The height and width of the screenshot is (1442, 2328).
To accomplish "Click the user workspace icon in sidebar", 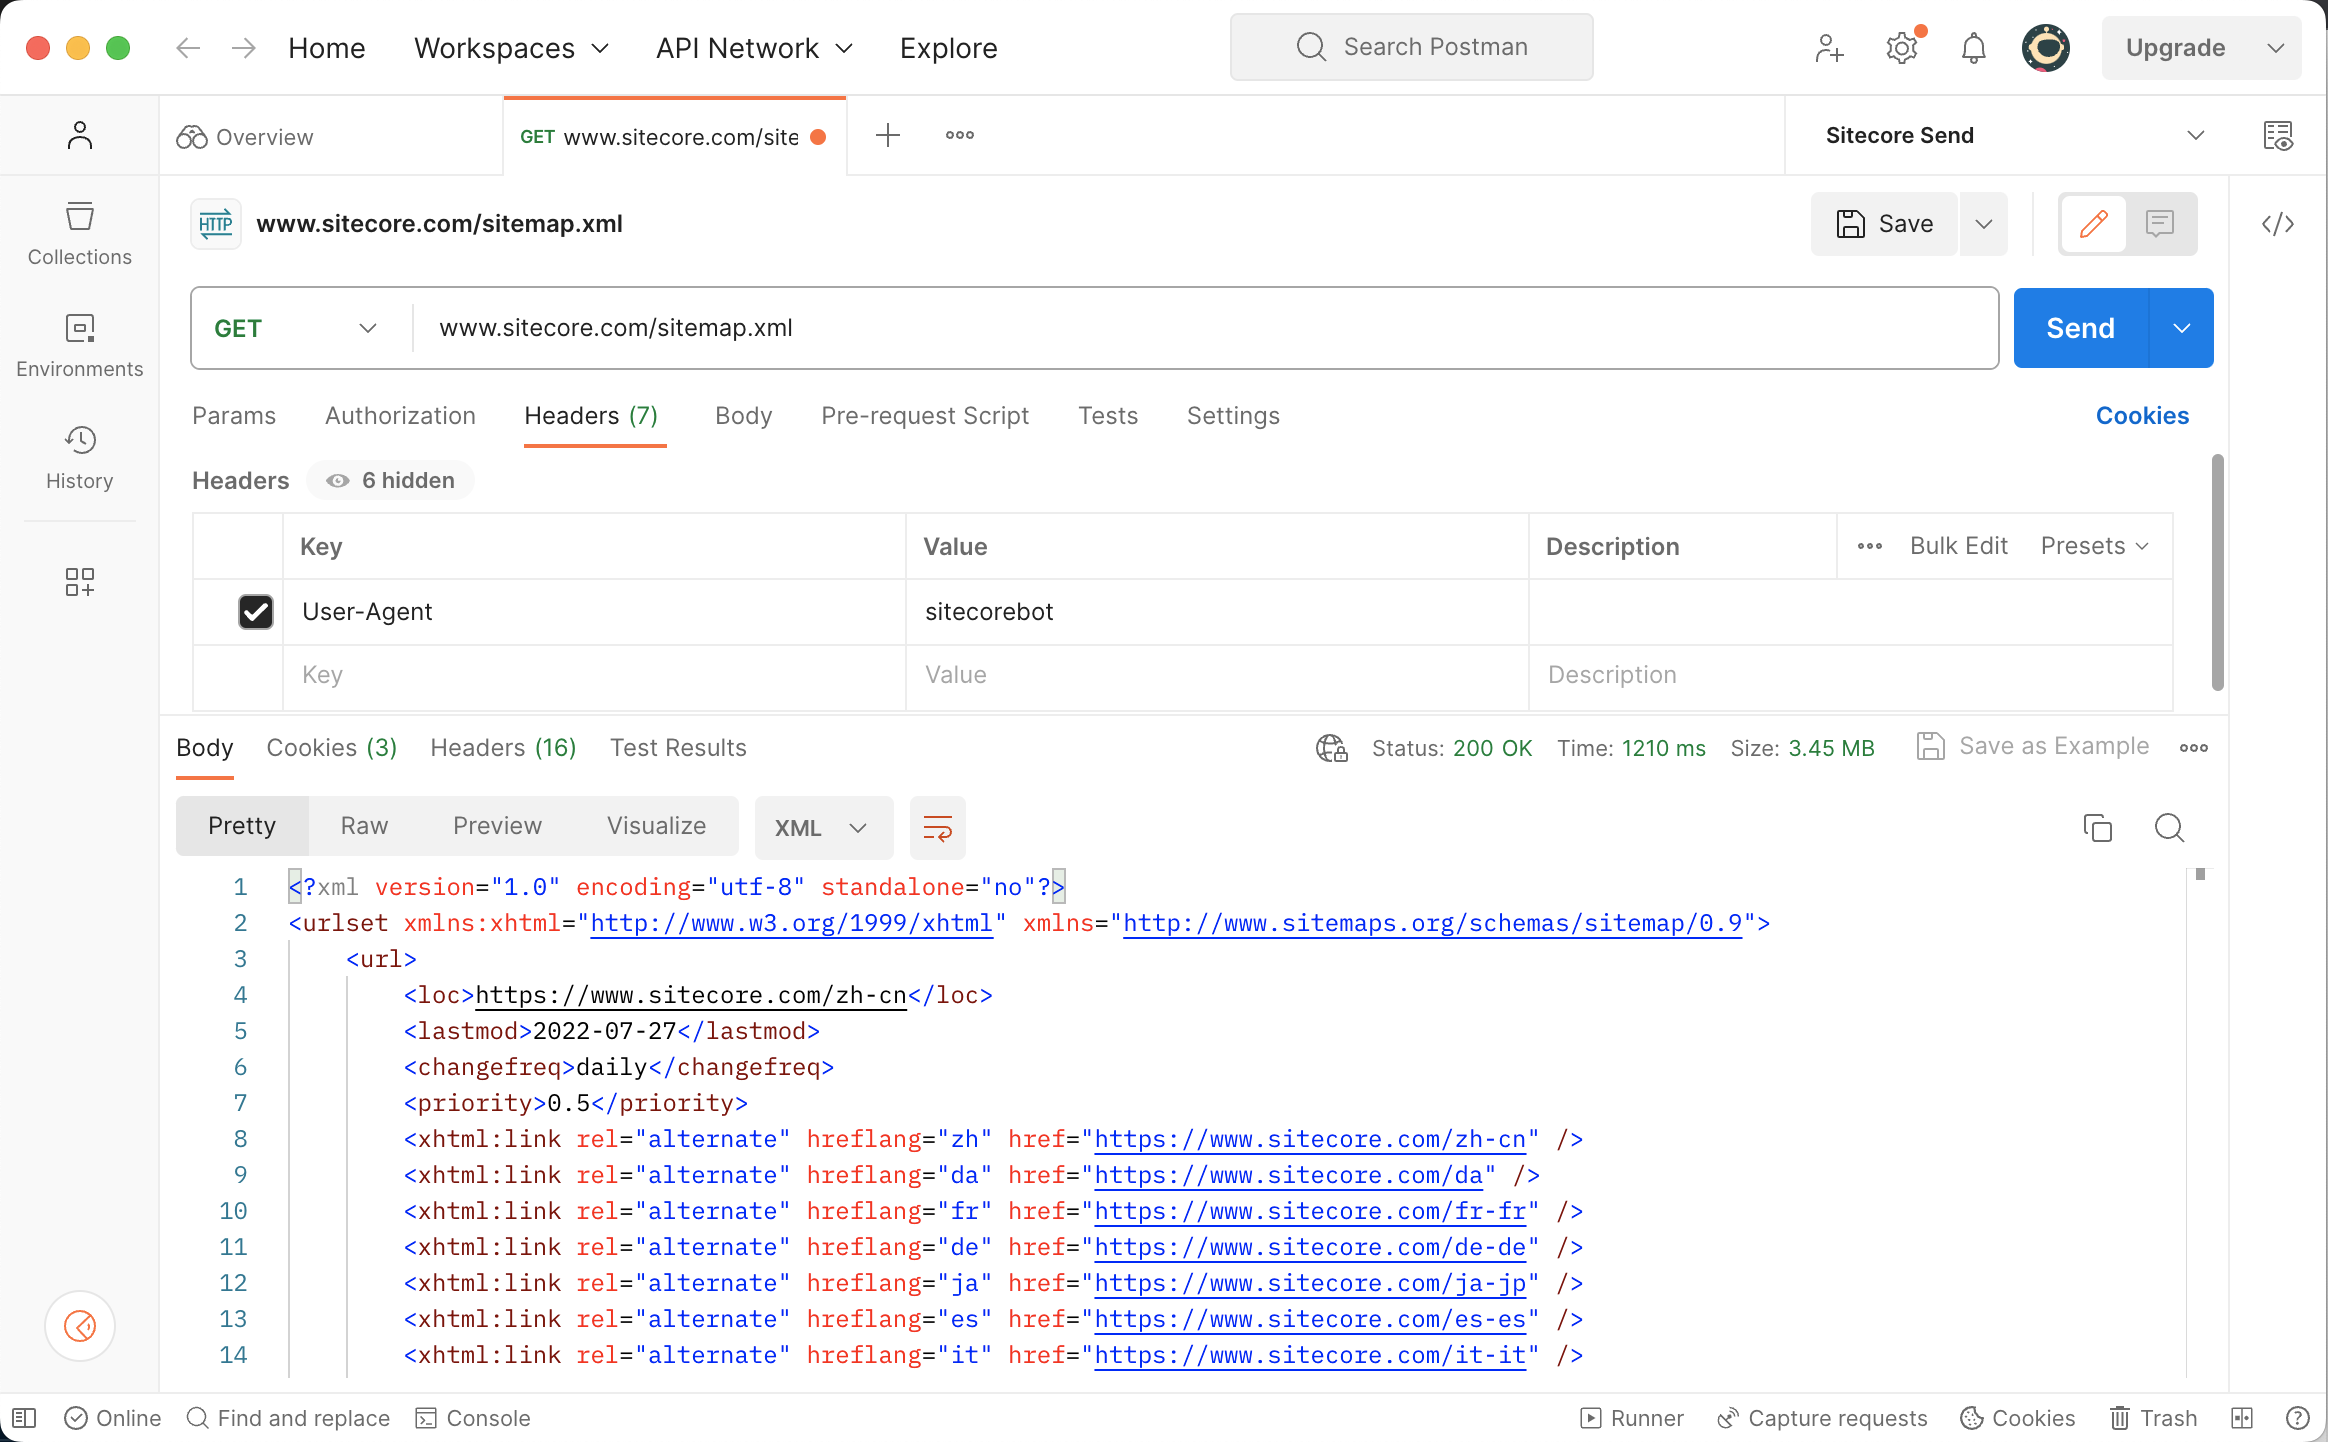I will tap(79, 135).
